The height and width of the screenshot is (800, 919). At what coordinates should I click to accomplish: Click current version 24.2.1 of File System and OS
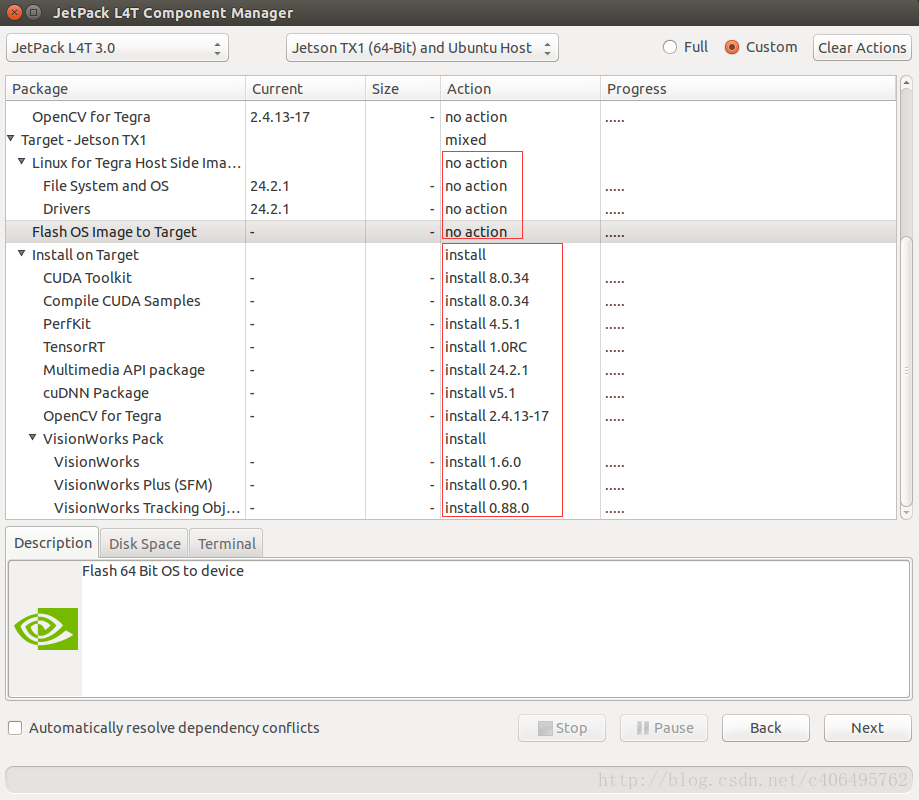(x=270, y=186)
